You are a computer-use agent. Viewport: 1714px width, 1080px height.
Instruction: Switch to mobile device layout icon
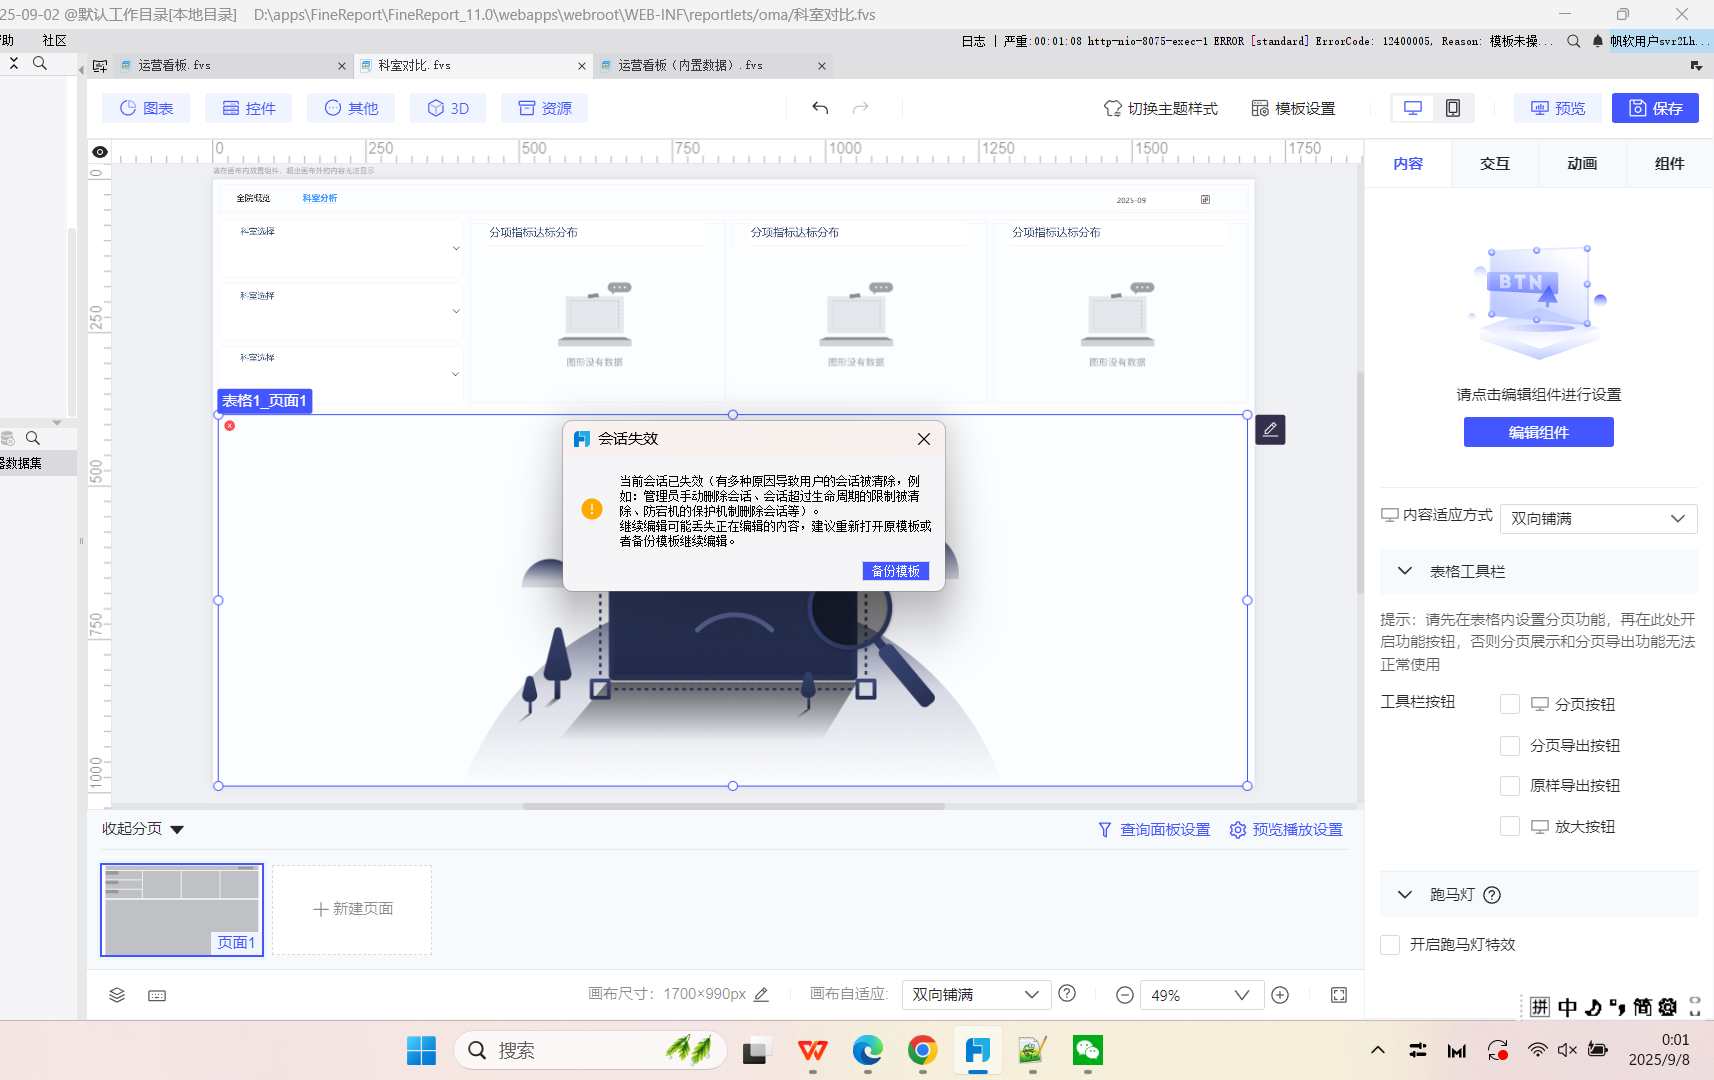click(x=1453, y=108)
